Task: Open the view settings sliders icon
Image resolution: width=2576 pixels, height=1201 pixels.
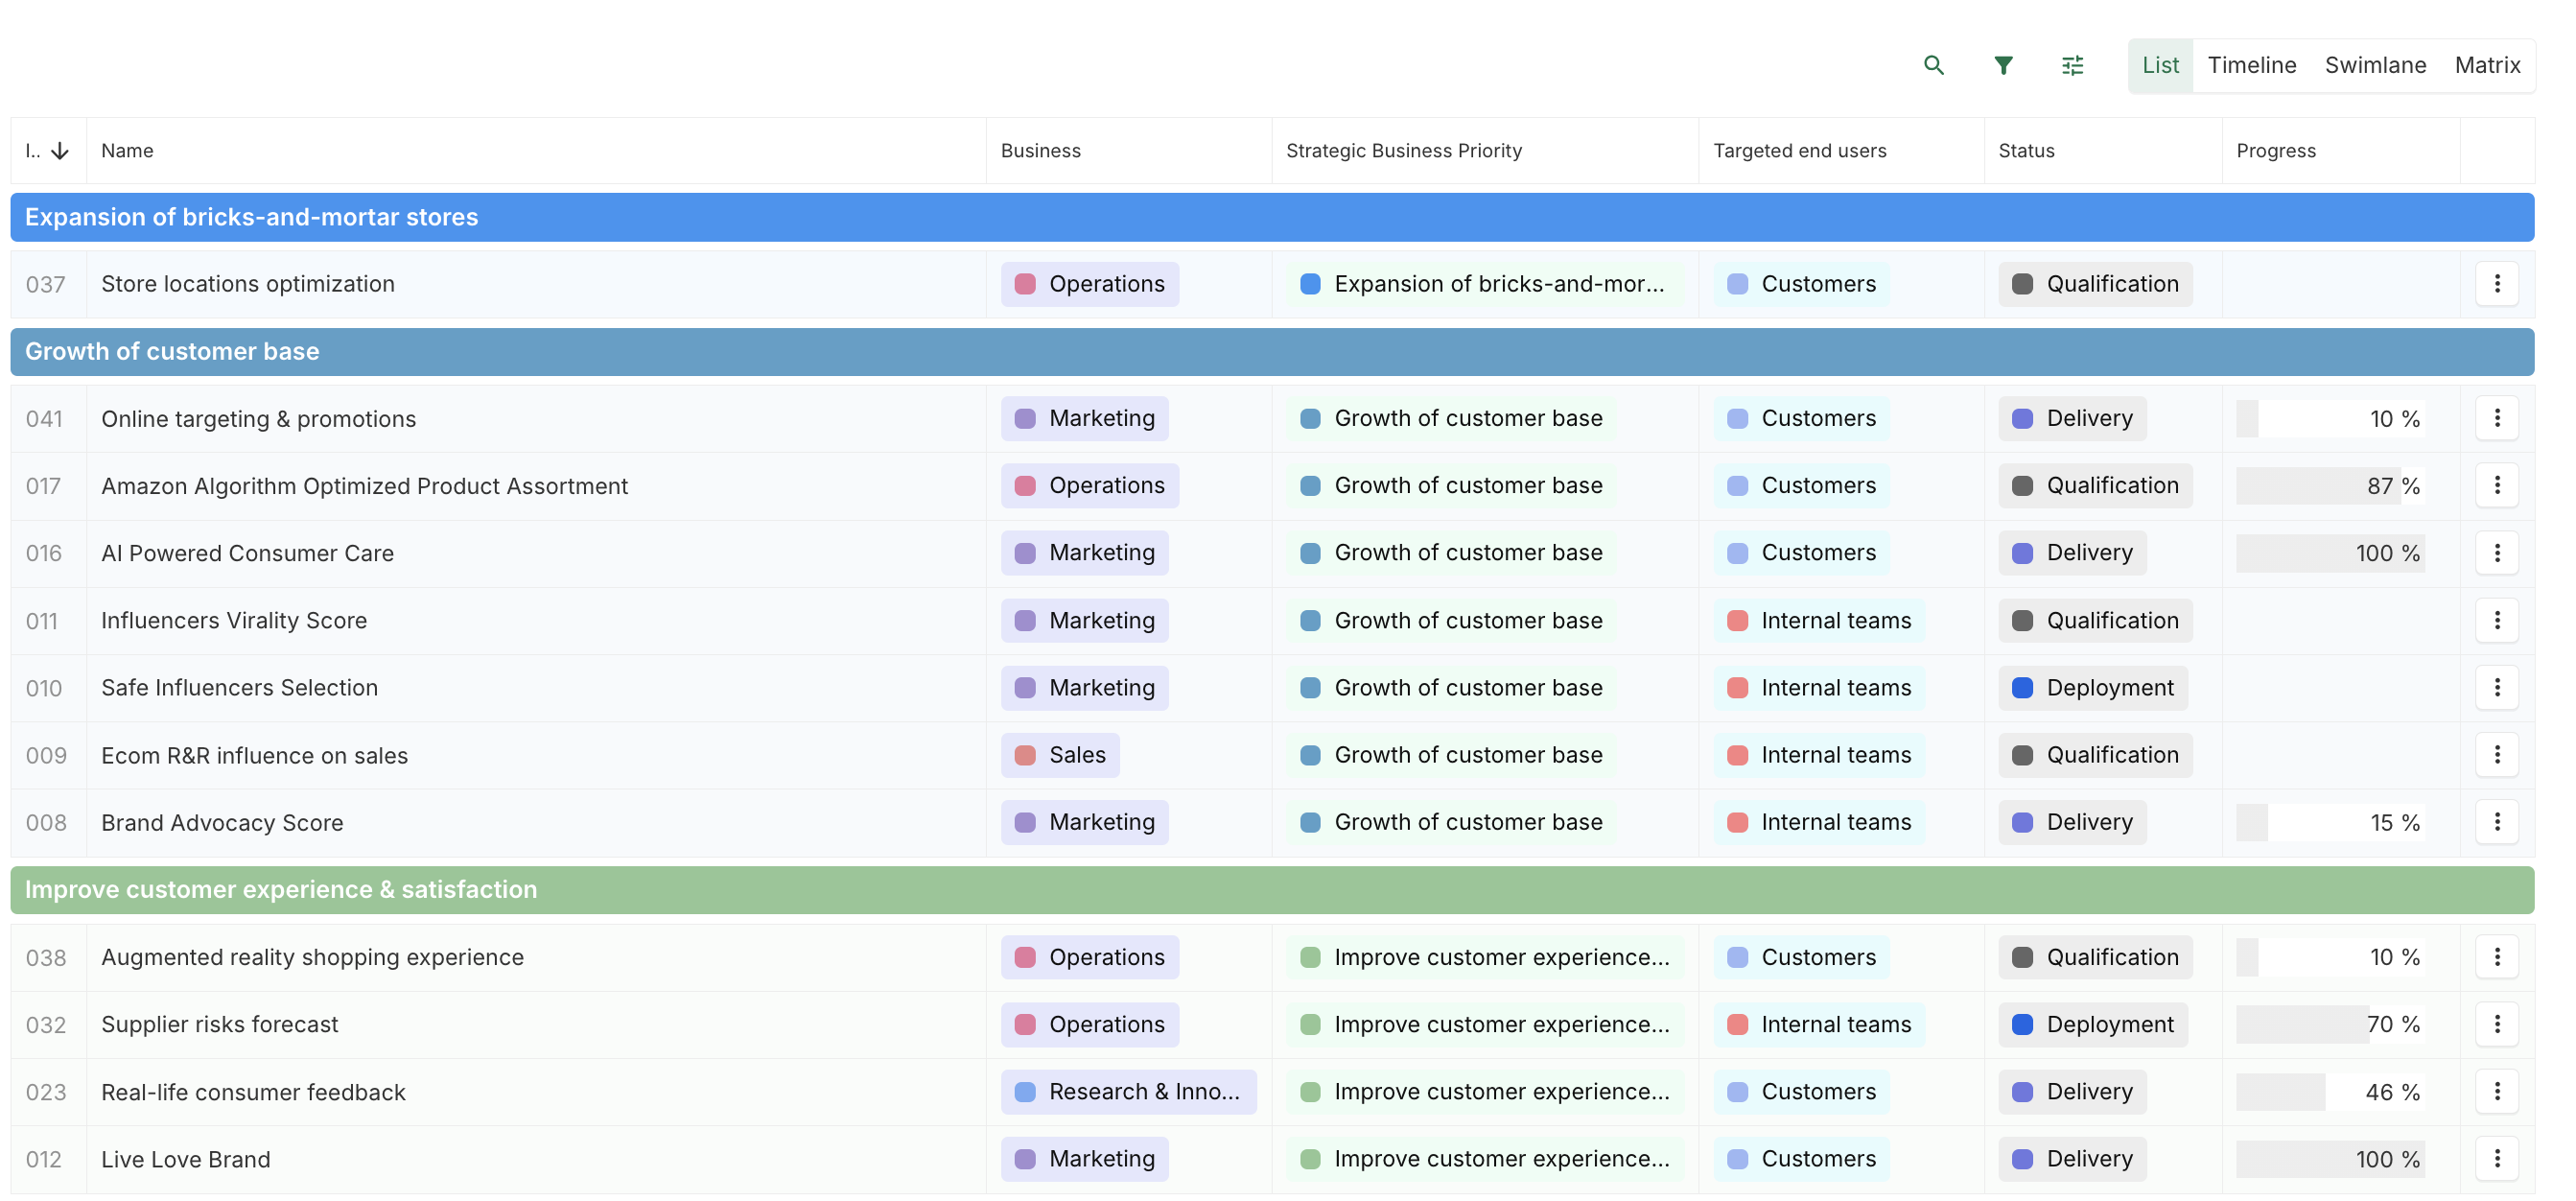Action: (x=2072, y=64)
